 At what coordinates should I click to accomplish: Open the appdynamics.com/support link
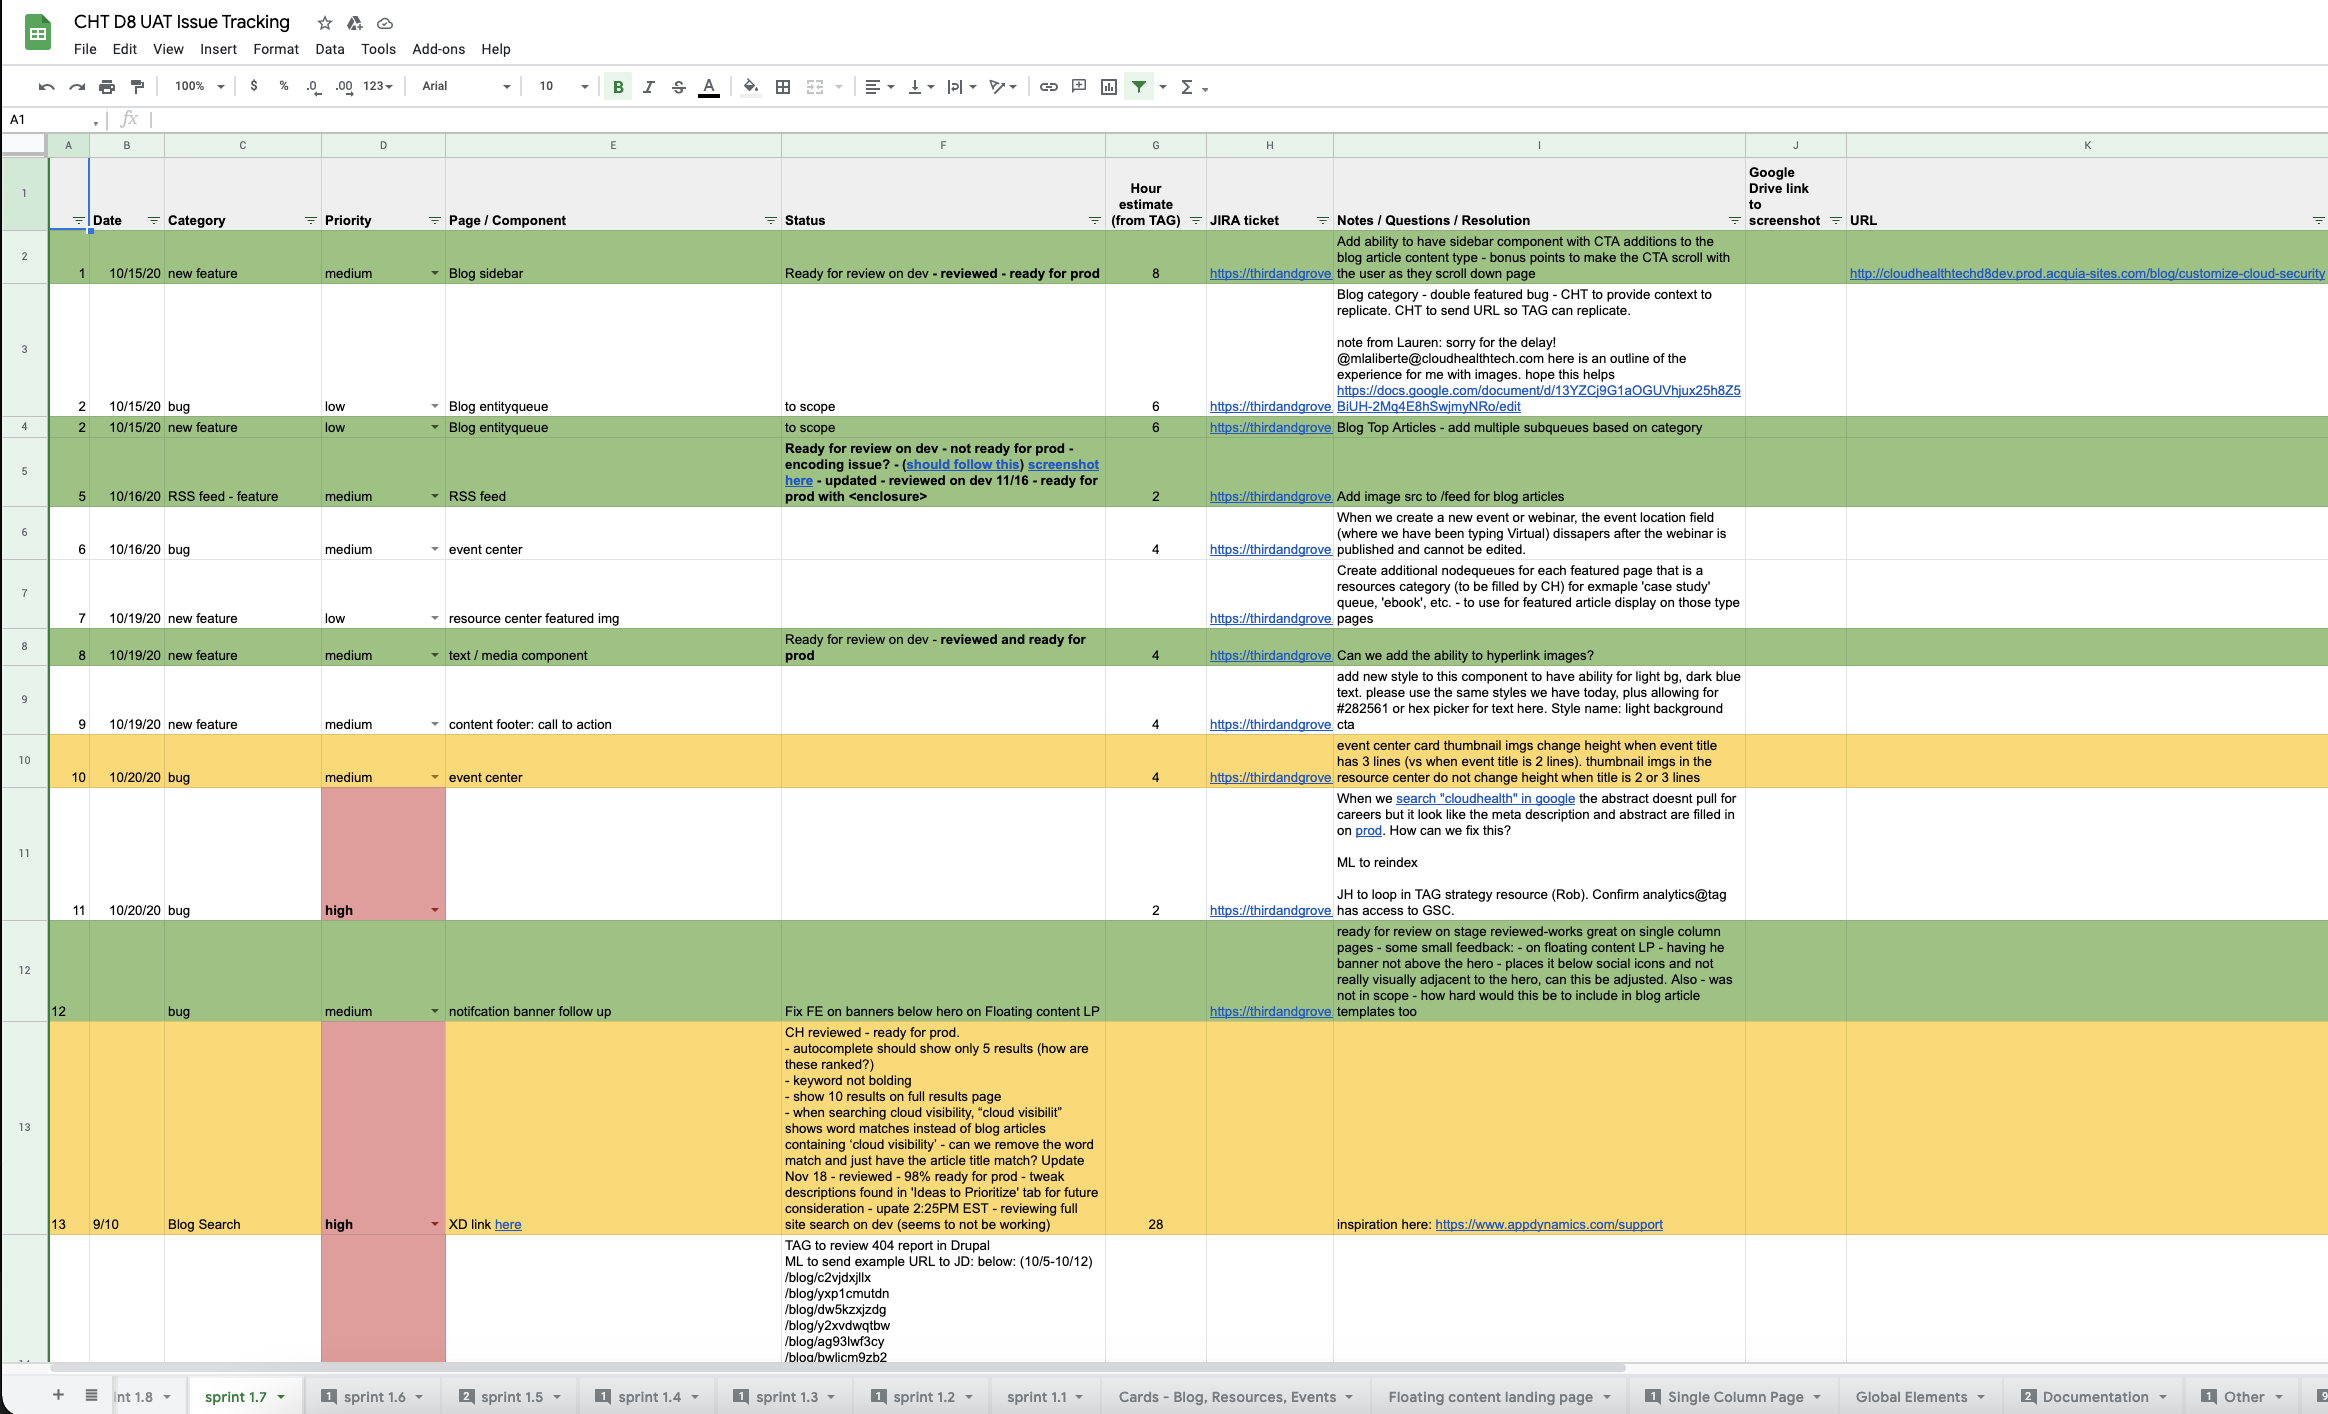click(1548, 1224)
